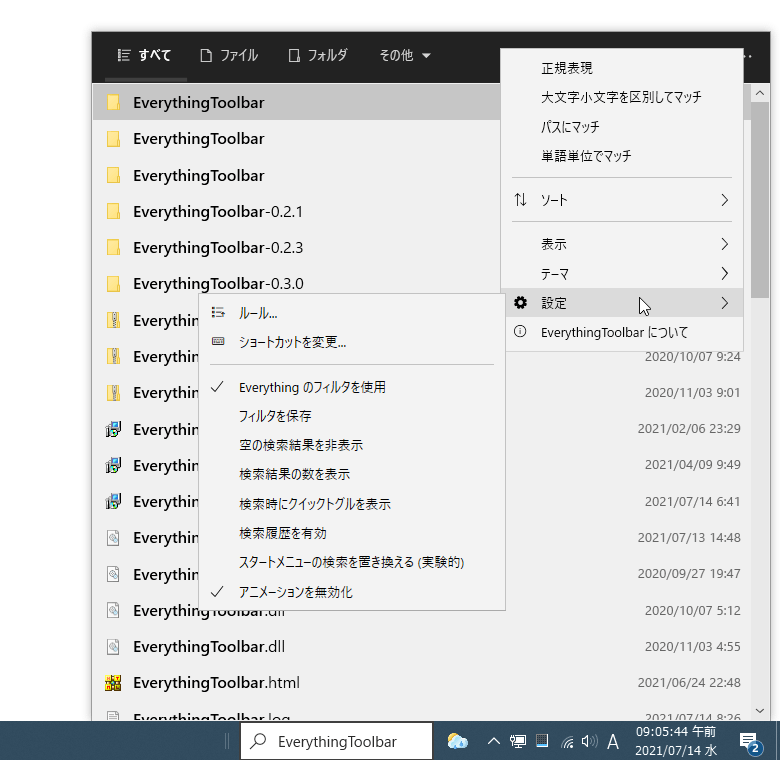Click the date 2021/06/24 22:48

689,682
